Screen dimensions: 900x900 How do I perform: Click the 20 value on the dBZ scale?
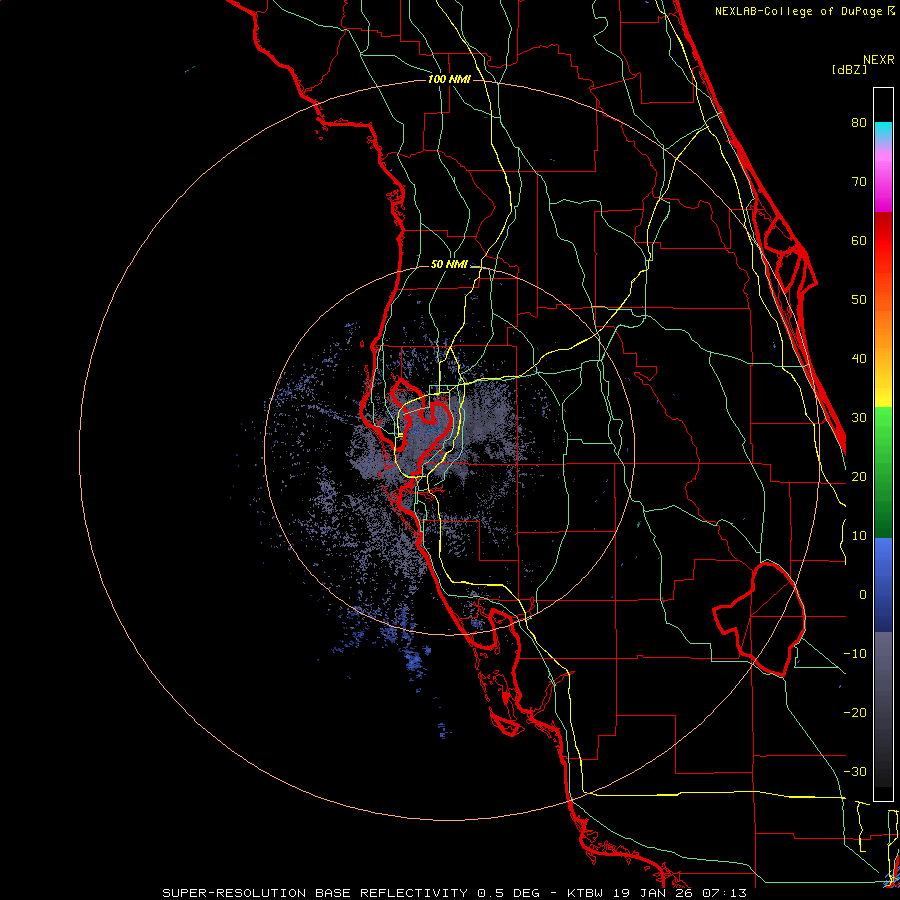(859, 477)
